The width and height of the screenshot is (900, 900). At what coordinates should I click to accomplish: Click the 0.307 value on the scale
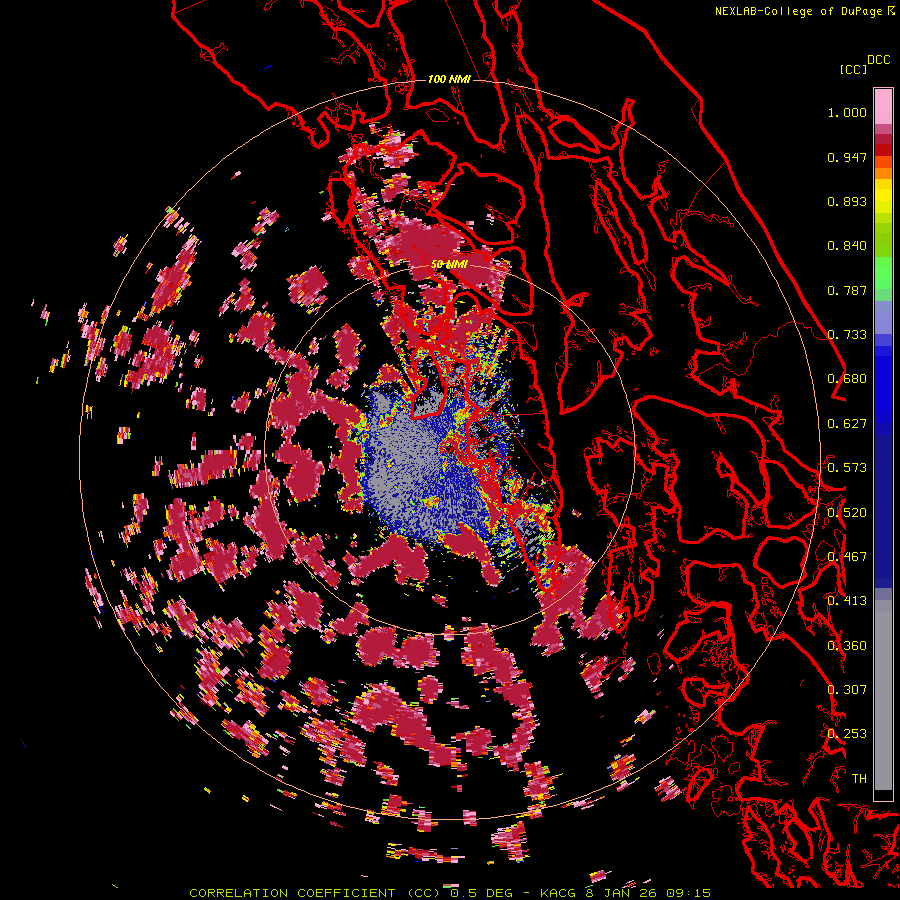coord(847,689)
